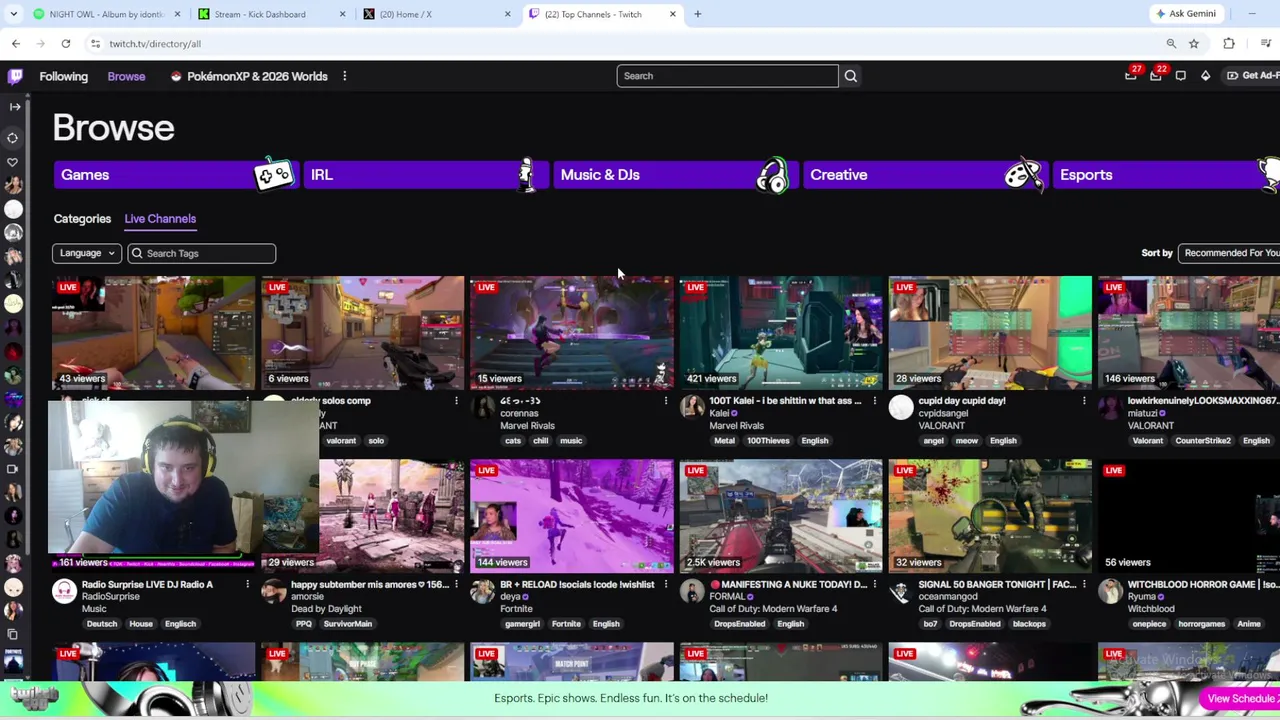Click the horrorgames tag under Ryuma
The height and width of the screenshot is (720, 1280).
point(1201,624)
